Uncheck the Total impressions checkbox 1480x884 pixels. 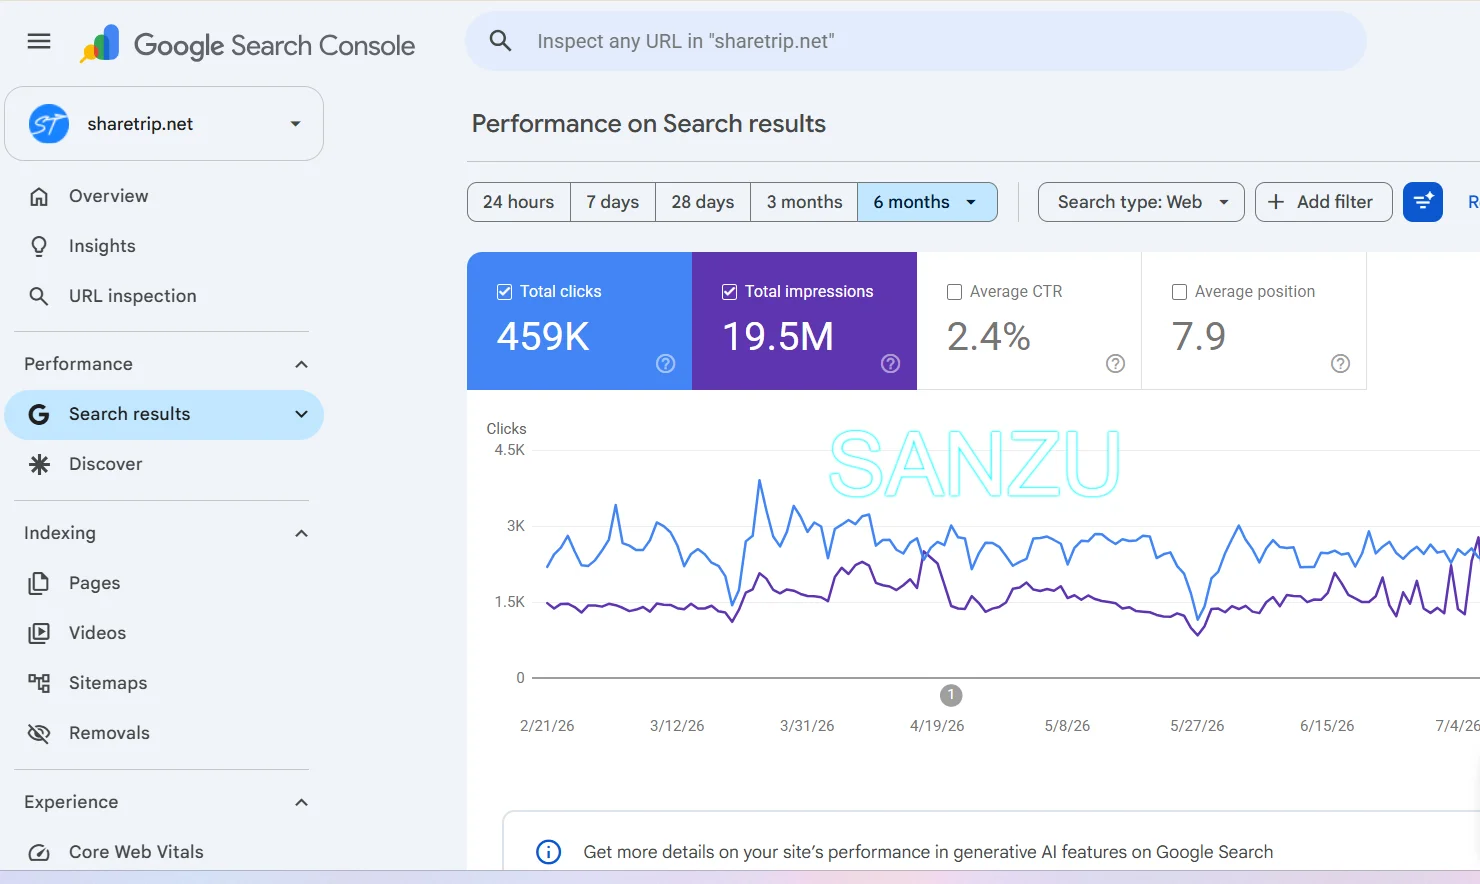(x=730, y=292)
